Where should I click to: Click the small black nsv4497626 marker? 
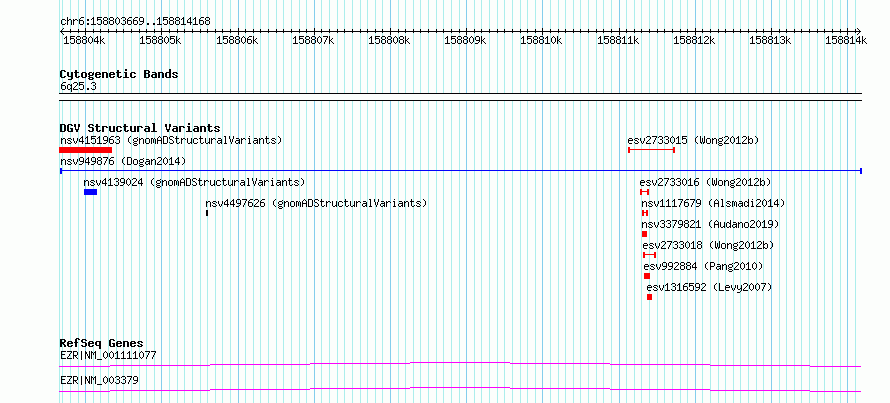click(x=207, y=213)
